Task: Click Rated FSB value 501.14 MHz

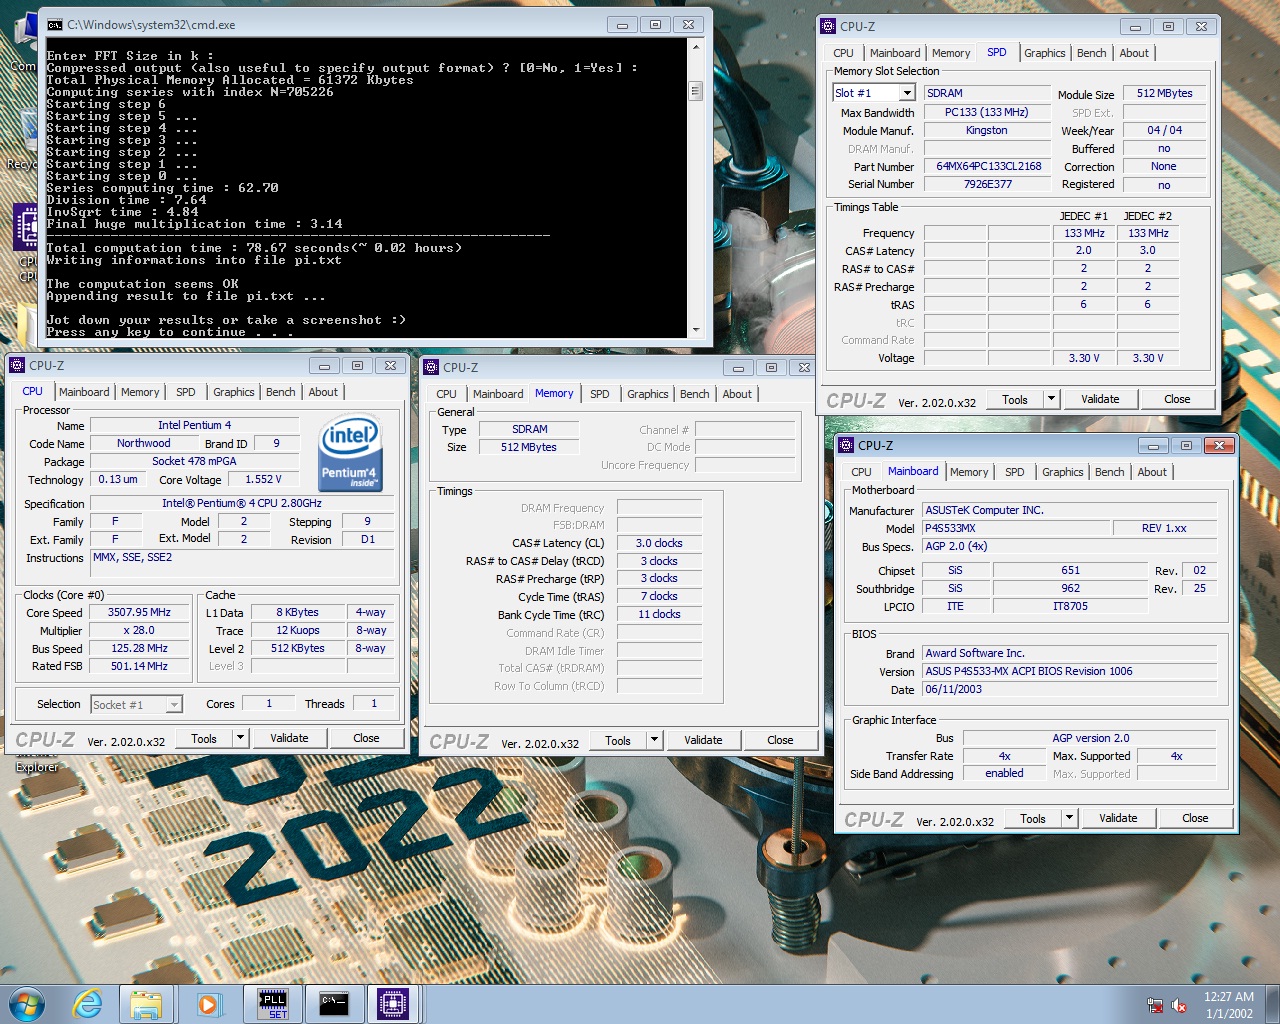Action: click(x=140, y=666)
